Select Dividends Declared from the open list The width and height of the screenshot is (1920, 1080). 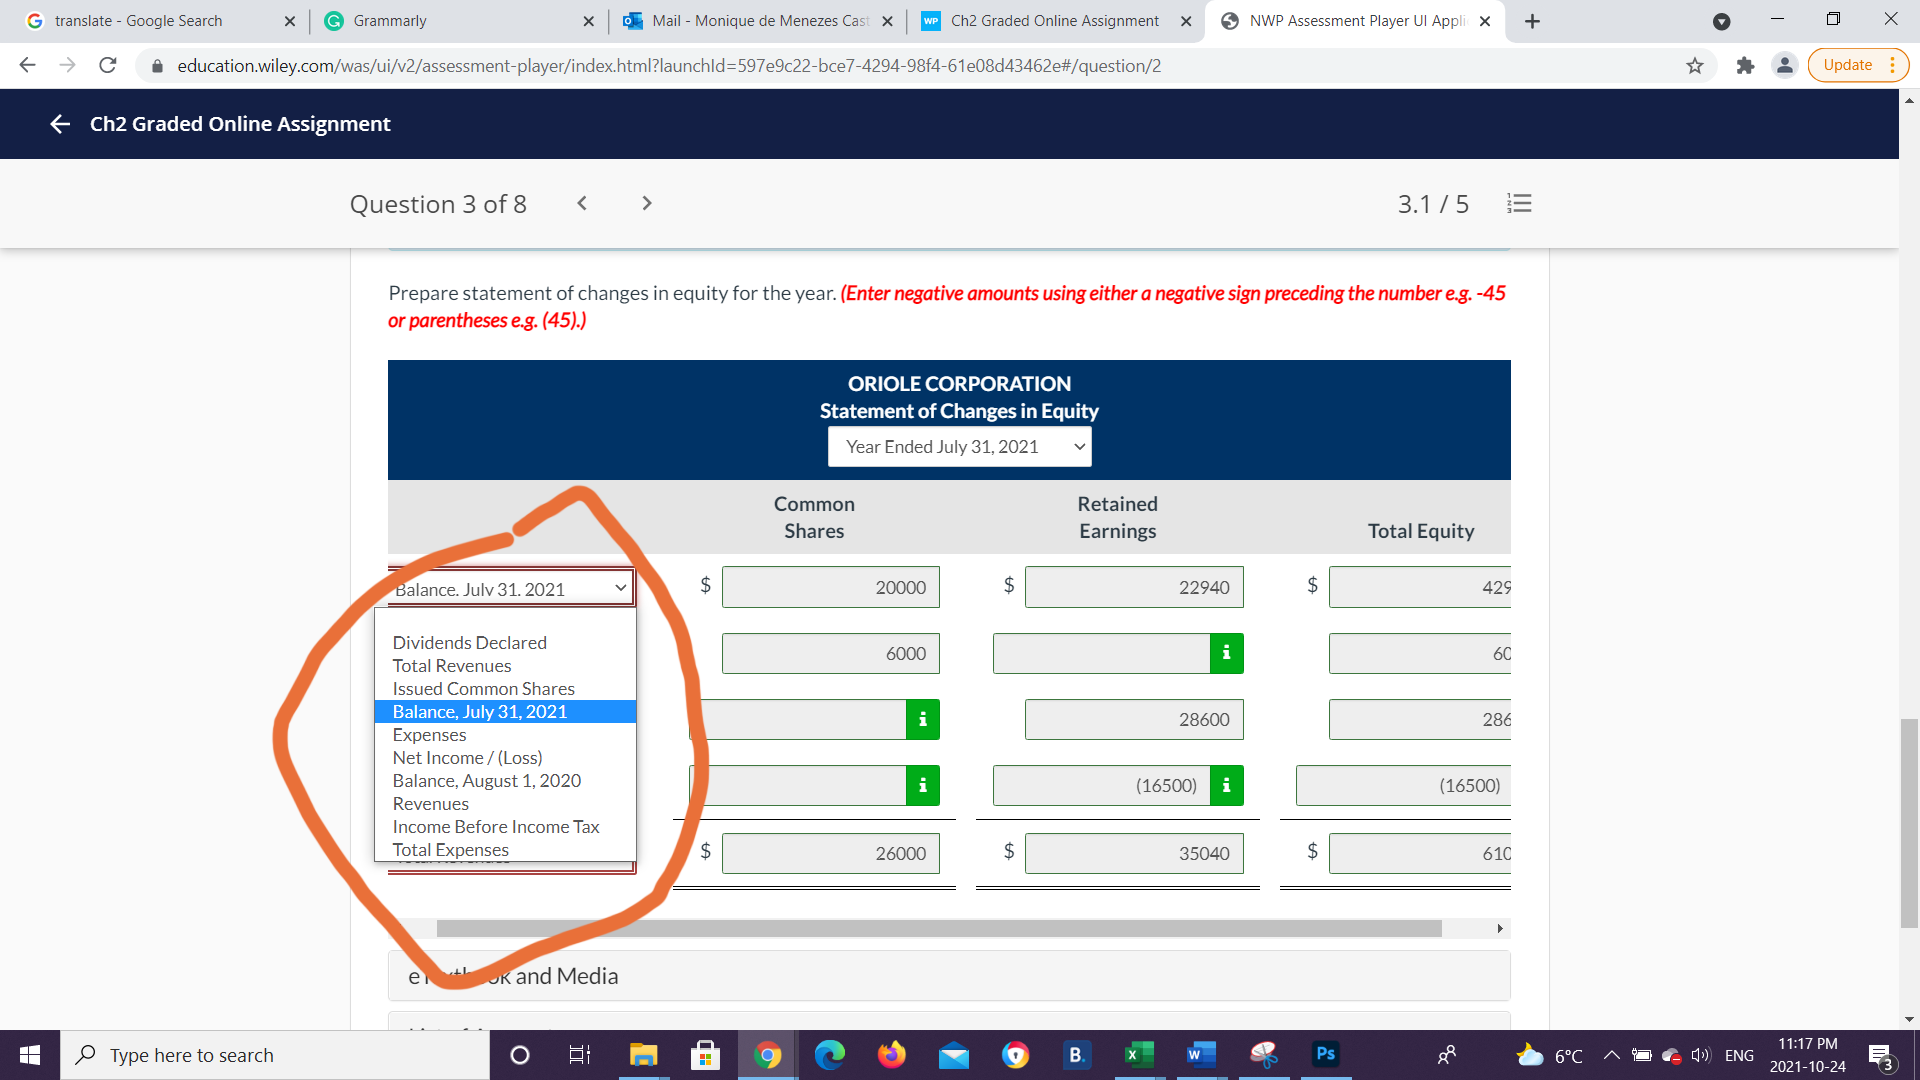coord(469,642)
